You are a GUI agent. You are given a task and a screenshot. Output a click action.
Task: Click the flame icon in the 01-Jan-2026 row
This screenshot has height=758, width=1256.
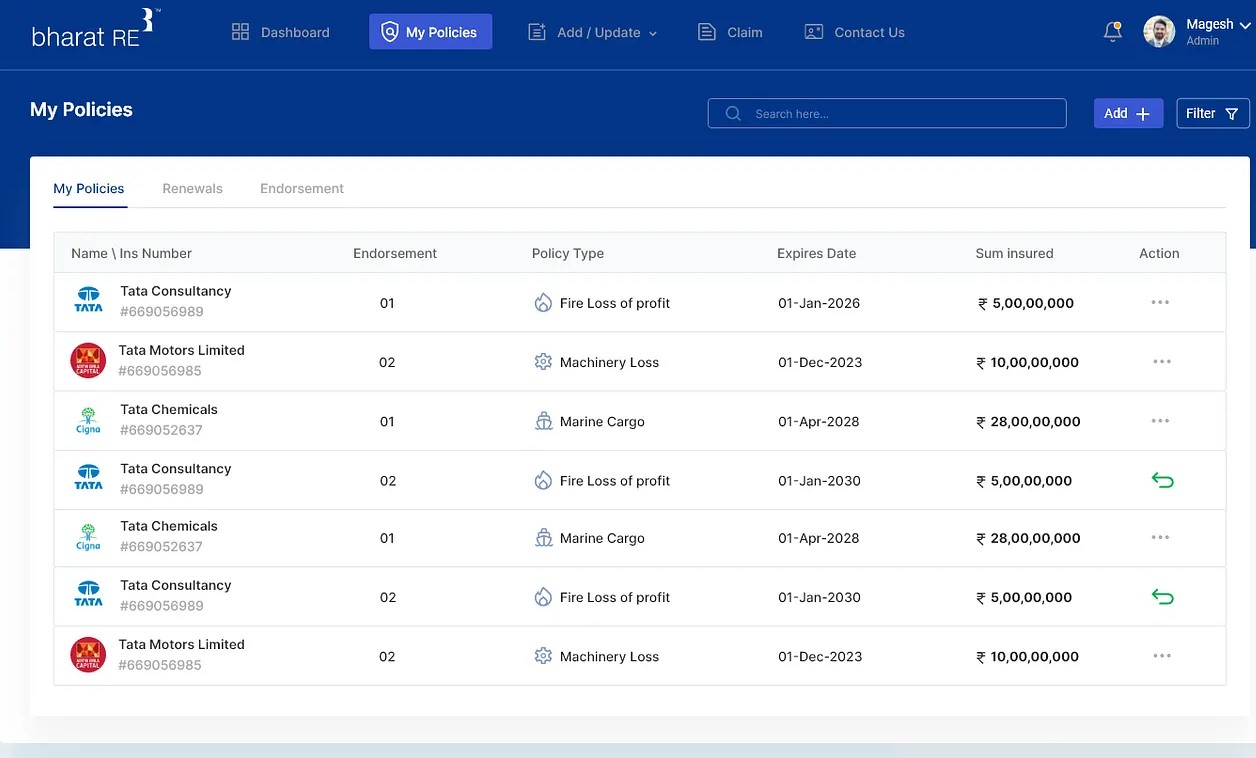(x=543, y=303)
